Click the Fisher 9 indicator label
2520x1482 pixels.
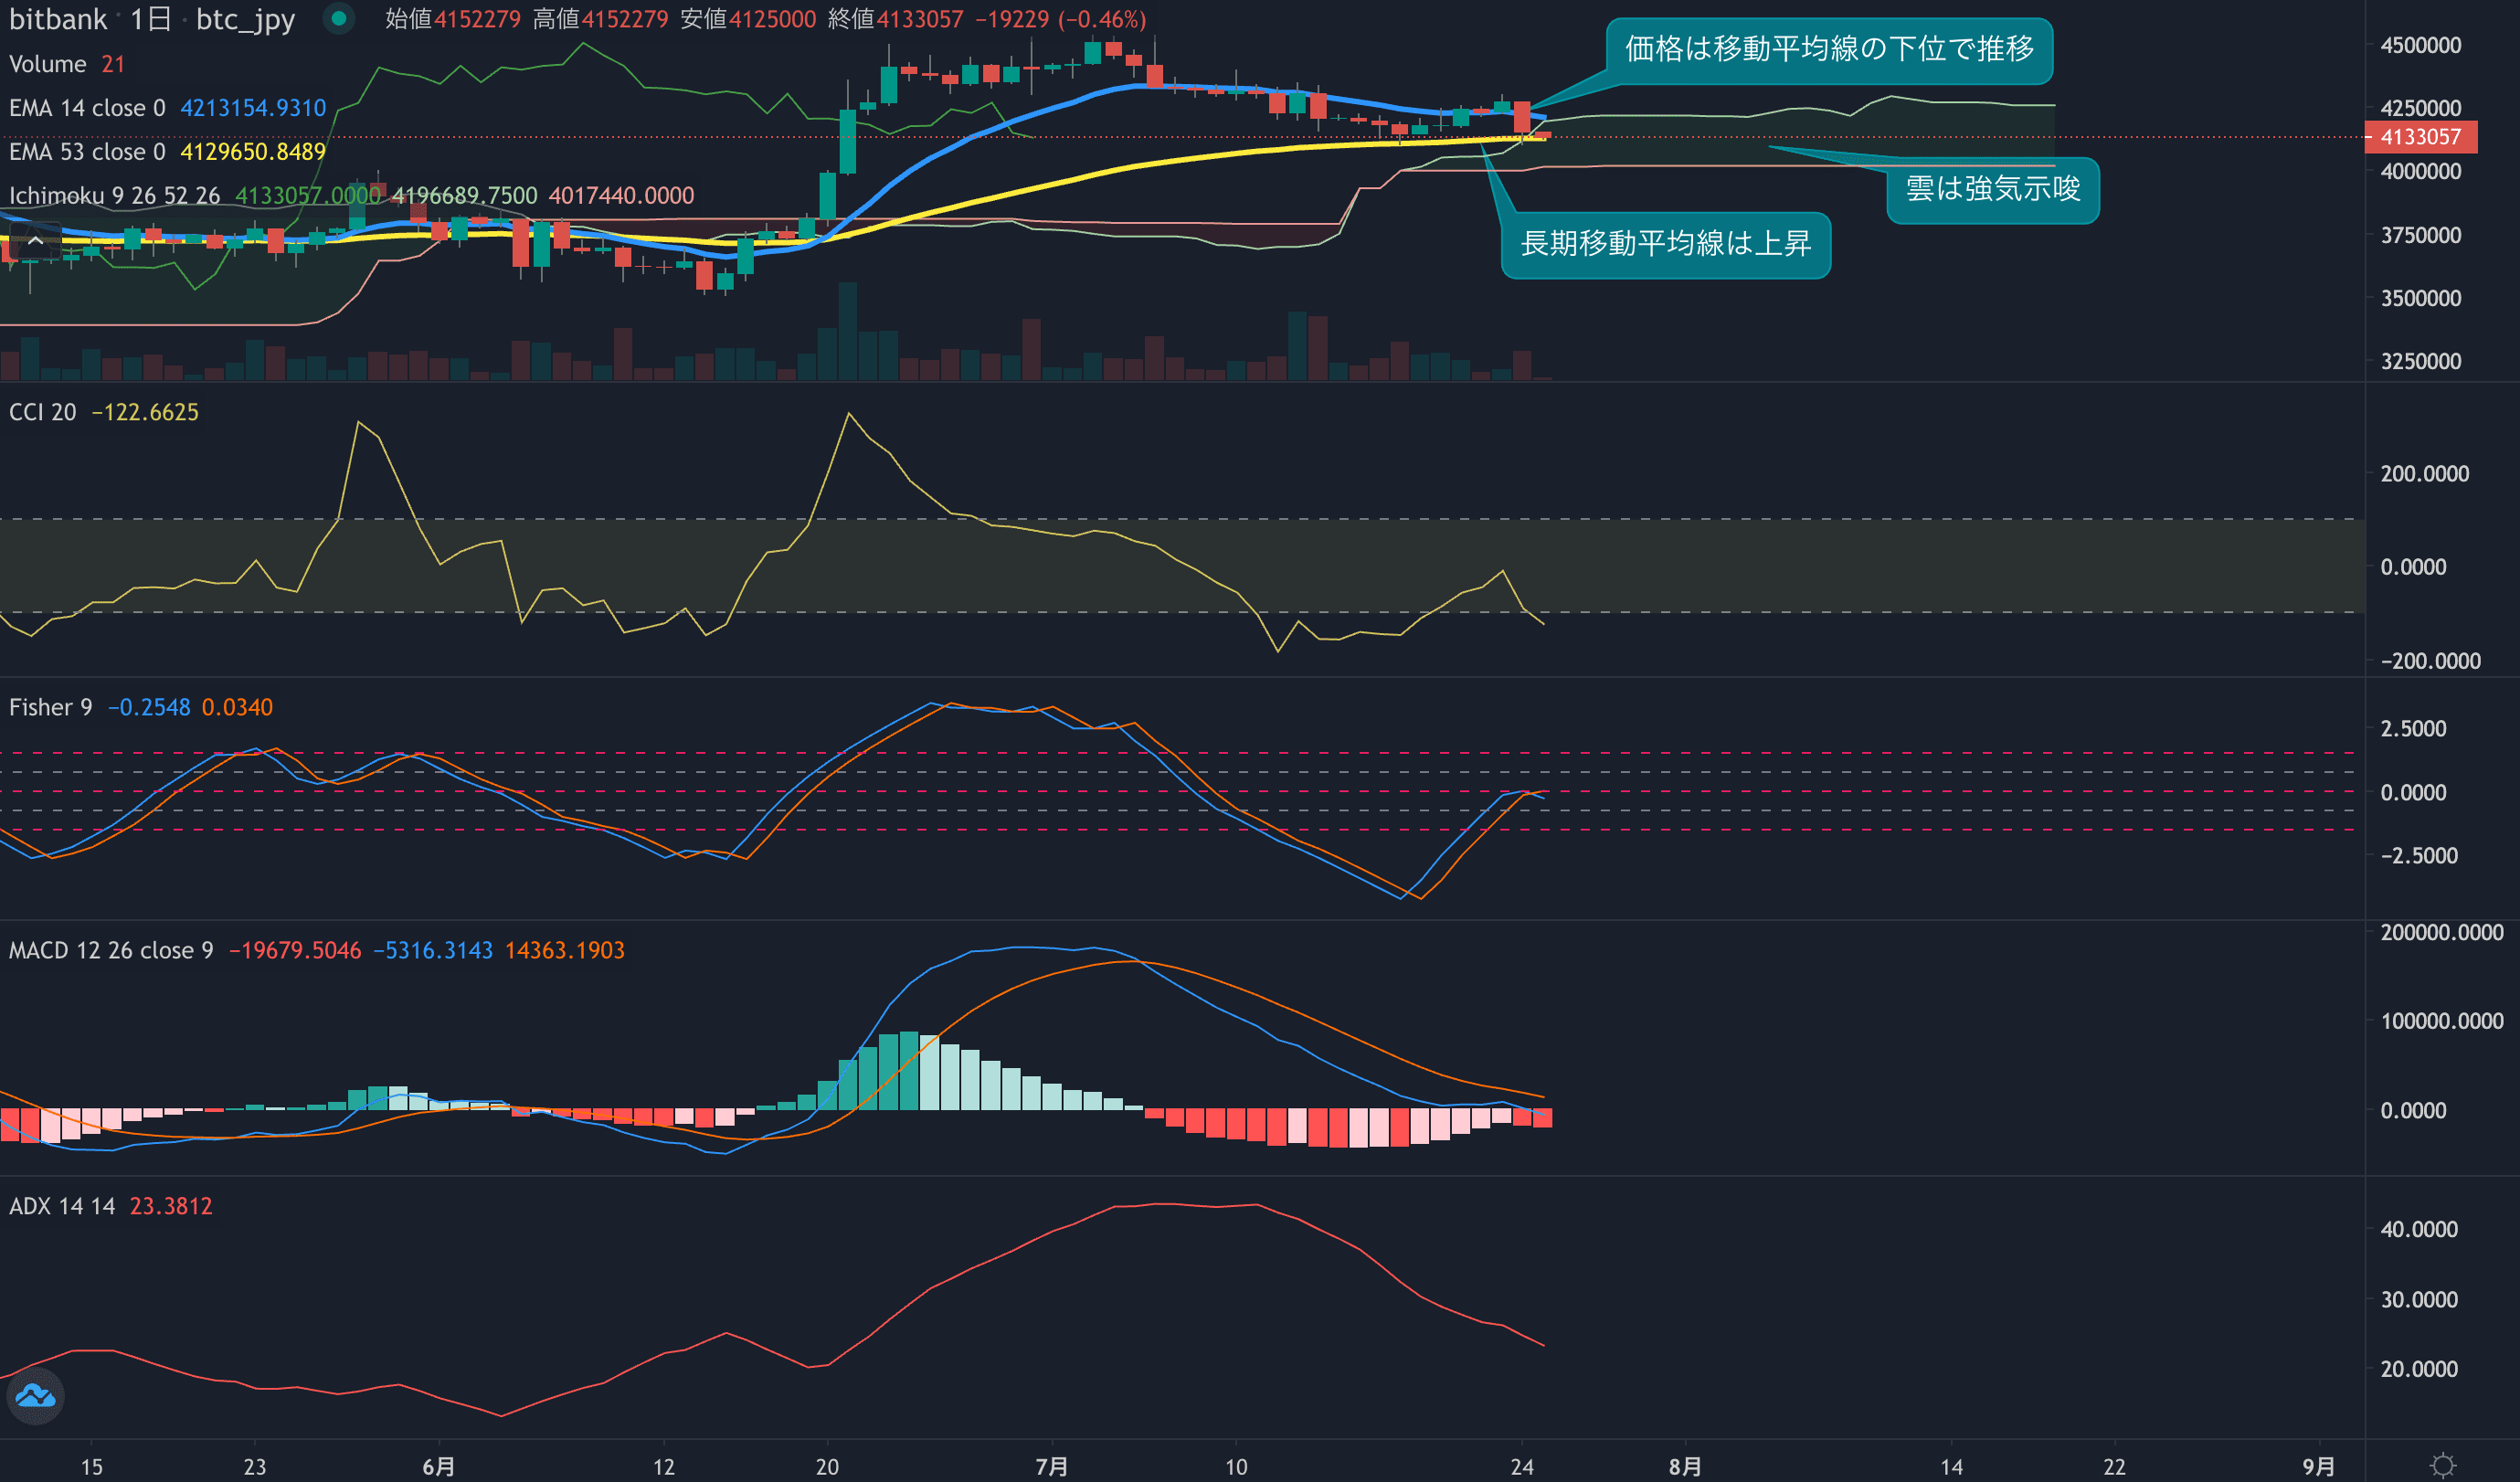50,707
